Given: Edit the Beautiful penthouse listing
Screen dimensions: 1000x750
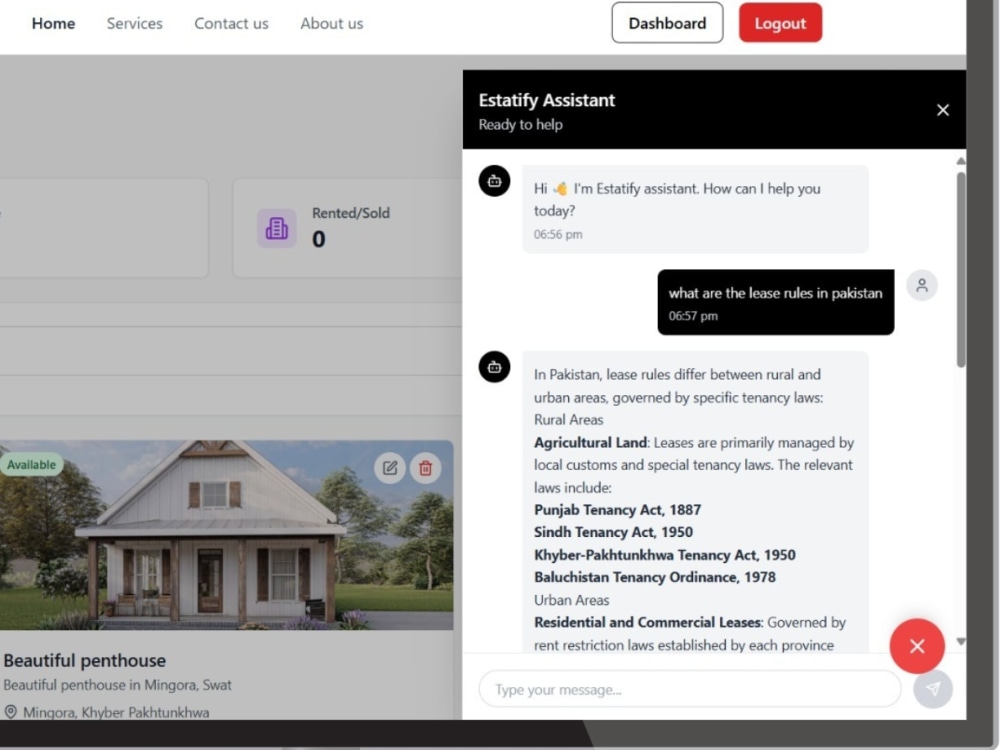Looking at the screenshot, I should click(x=390, y=468).
